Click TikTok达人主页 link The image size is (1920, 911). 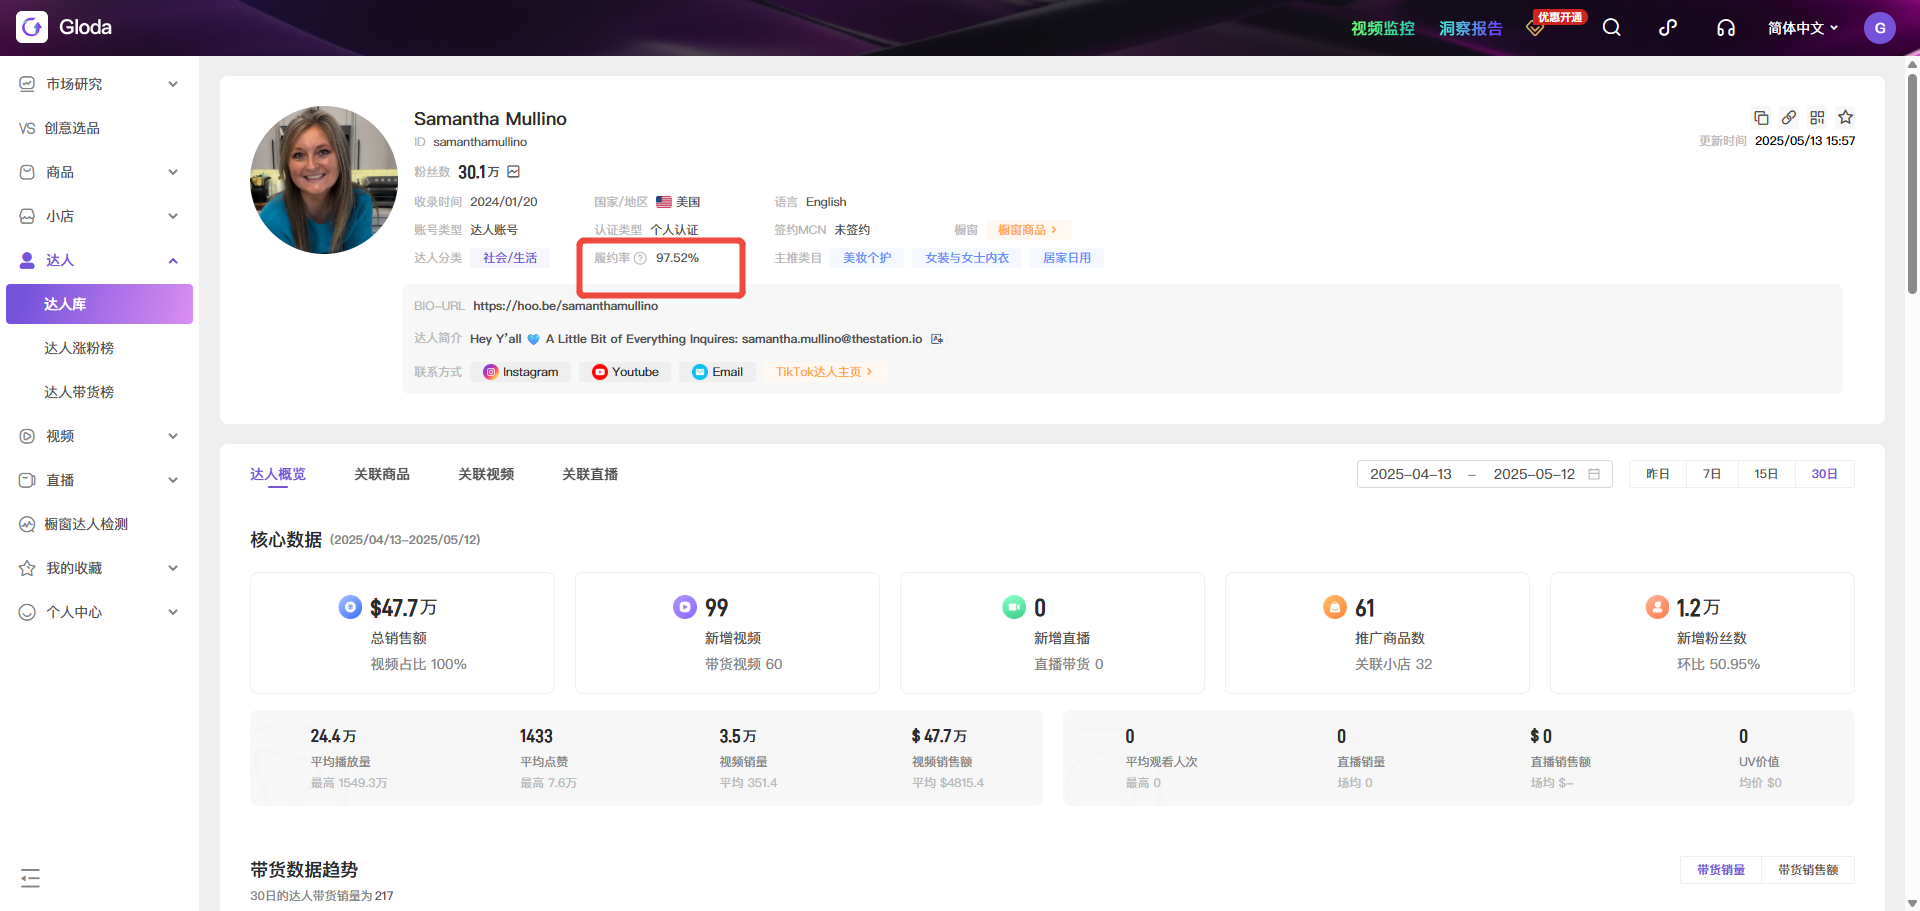point(820,371)
